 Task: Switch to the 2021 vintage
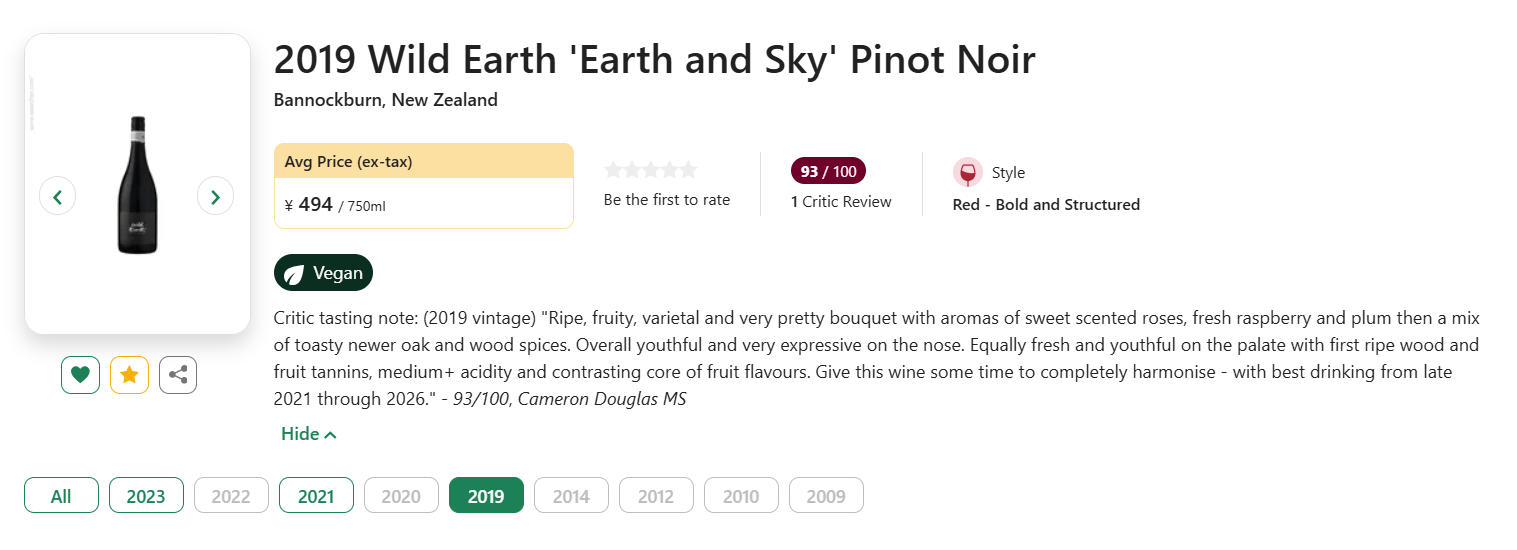tap(316, 496)
